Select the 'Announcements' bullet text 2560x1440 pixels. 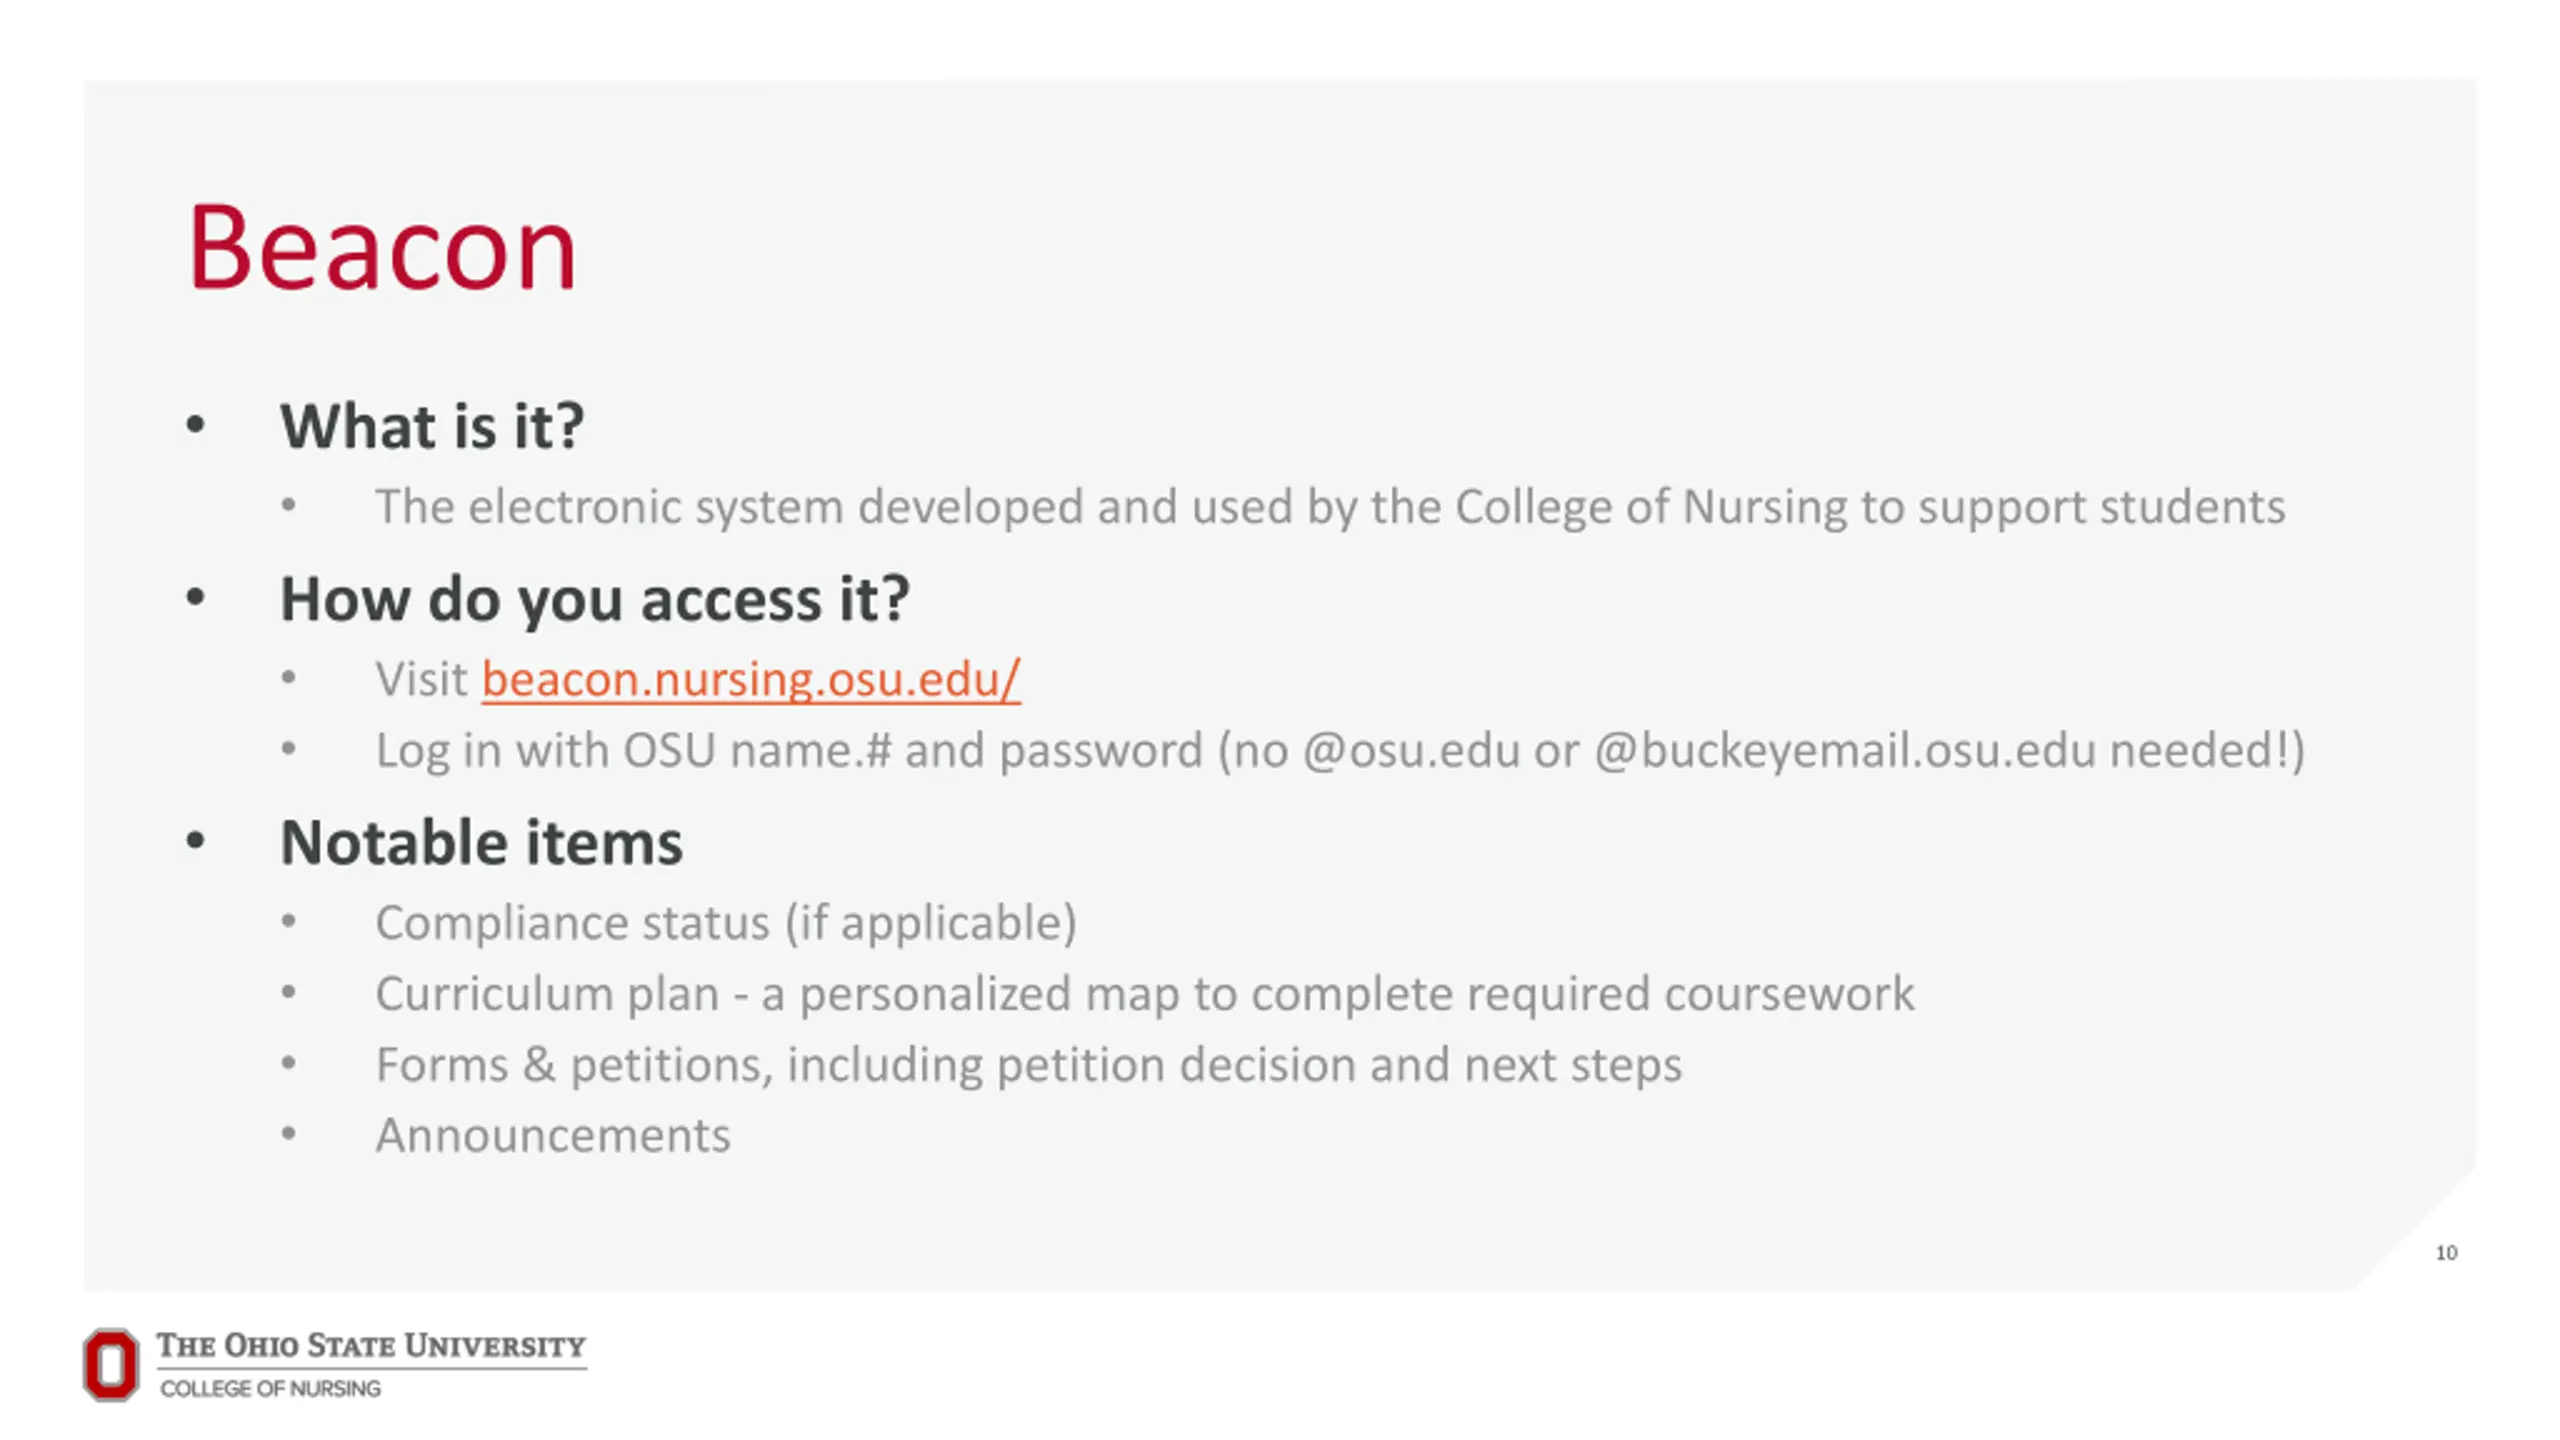553,1135
